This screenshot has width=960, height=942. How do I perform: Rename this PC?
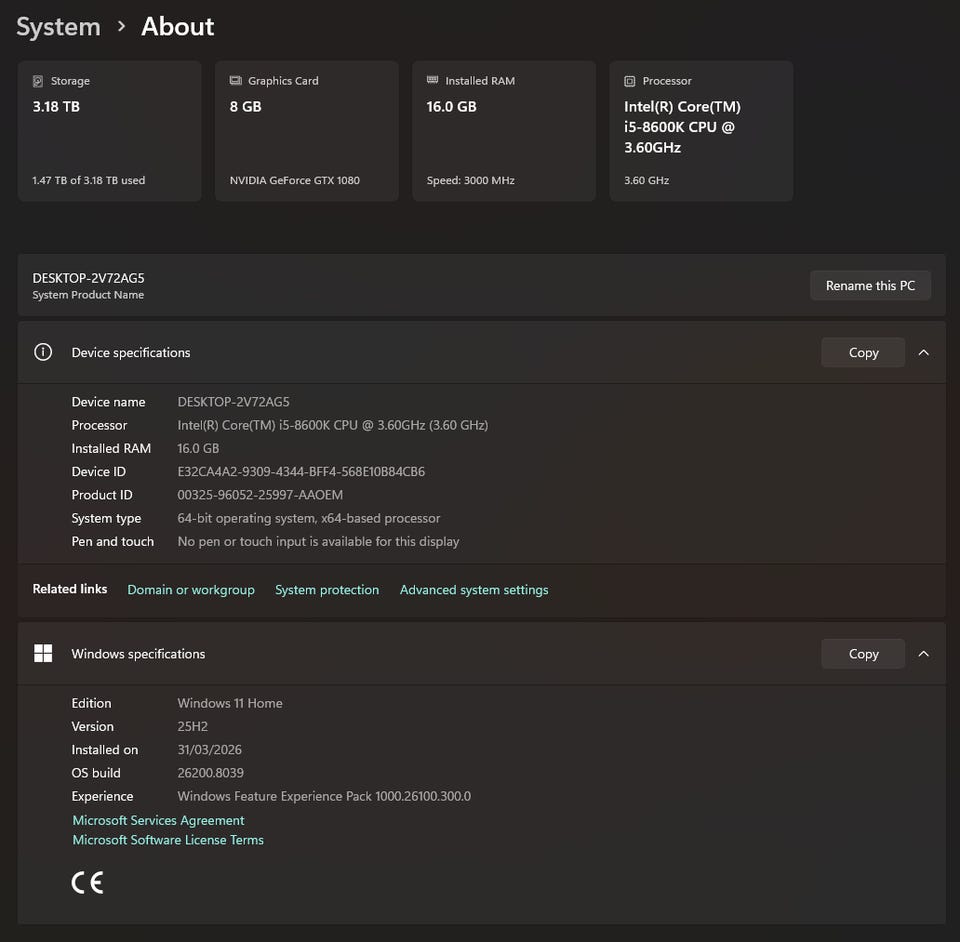pos(870,285)
